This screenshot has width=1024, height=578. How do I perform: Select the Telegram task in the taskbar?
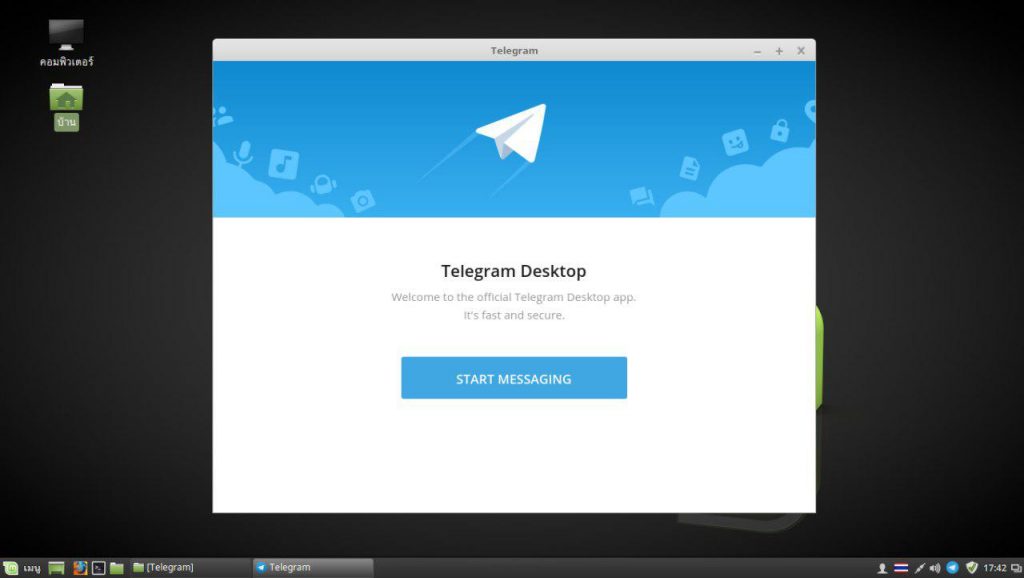pos(313,568)
